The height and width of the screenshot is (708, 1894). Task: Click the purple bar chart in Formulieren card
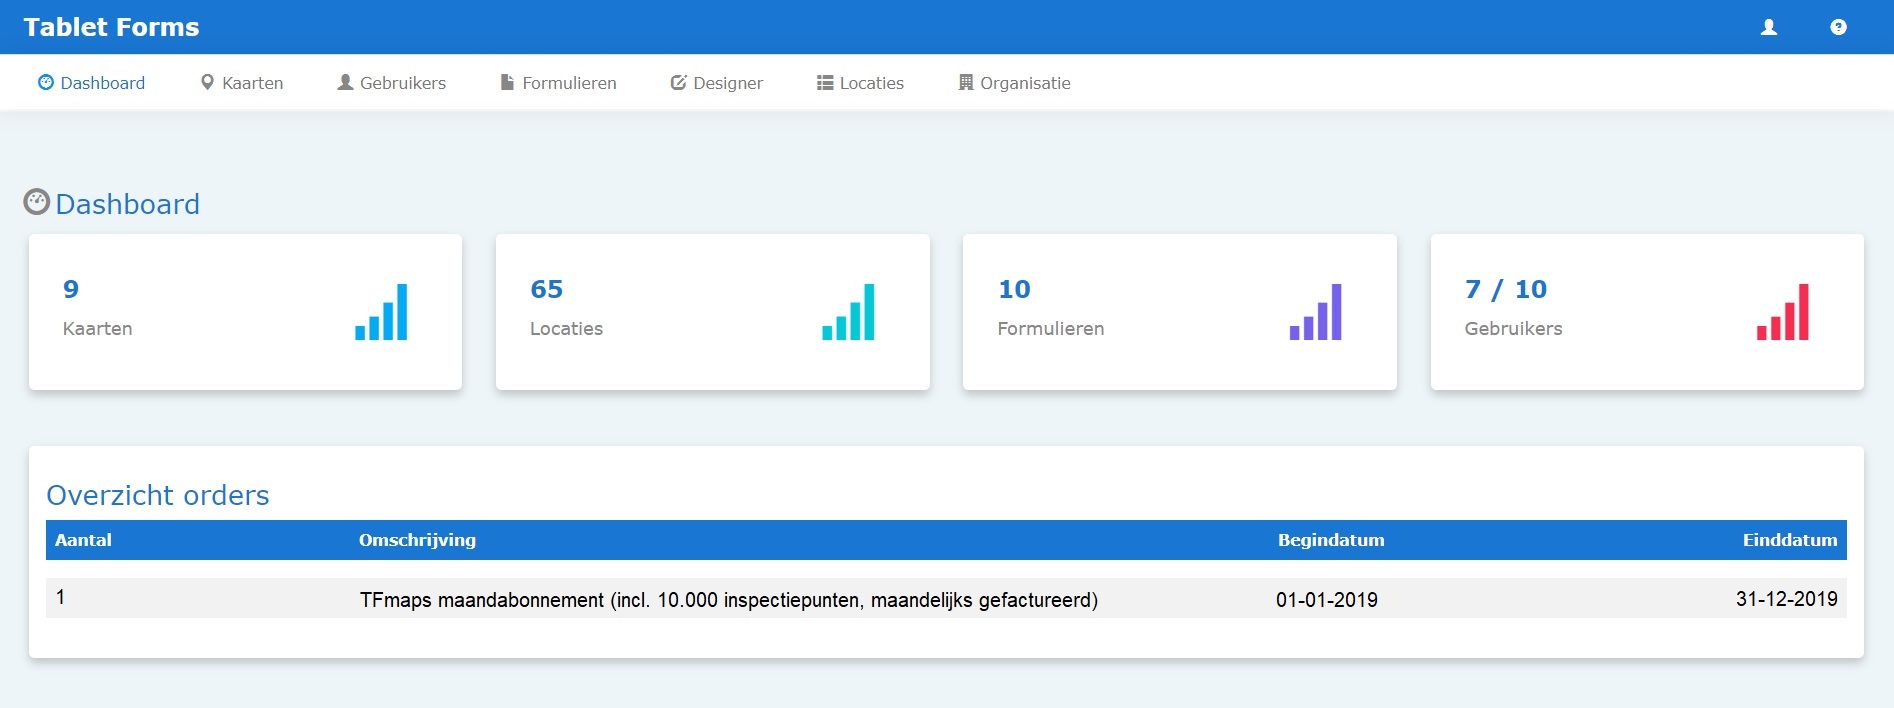pyautogui.click(x=1315, y=312)
